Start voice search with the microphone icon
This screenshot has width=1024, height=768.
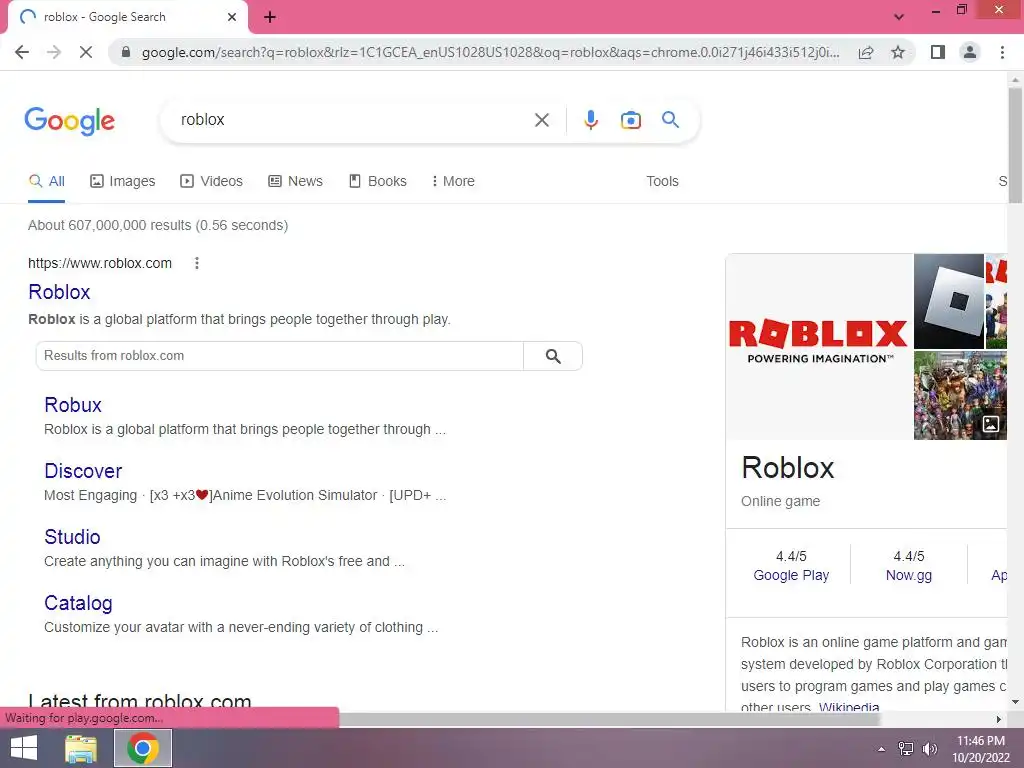pos(590,120)
